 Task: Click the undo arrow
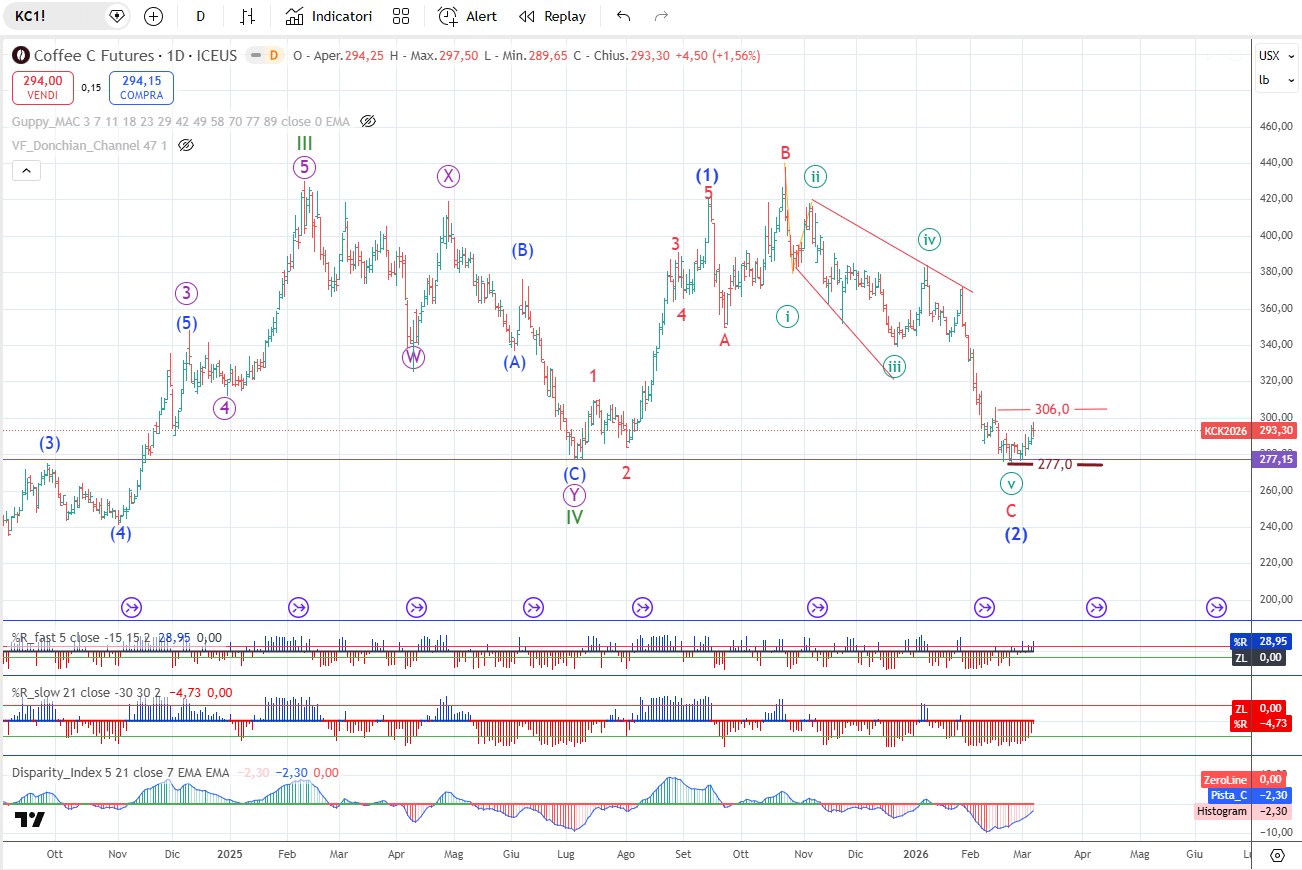coord(624,16)
